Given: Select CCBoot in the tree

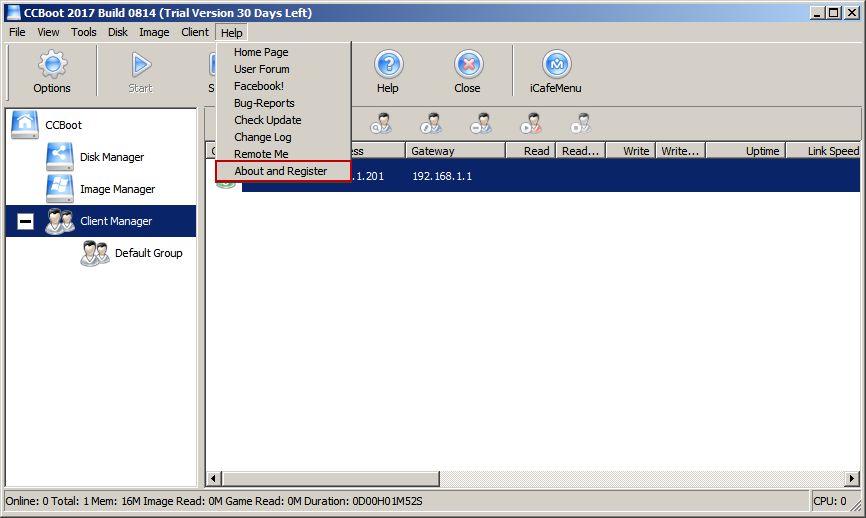Looking at the screenshot, I should (64, 125).
